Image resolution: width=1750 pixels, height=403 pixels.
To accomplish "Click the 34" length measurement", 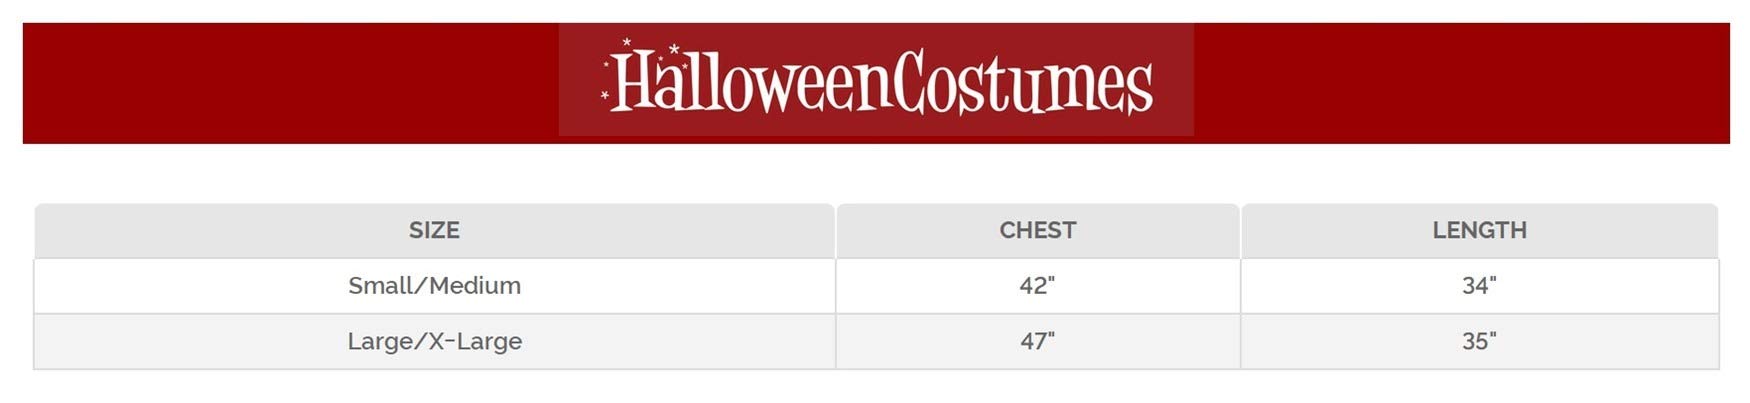I will click(1479, 286).
